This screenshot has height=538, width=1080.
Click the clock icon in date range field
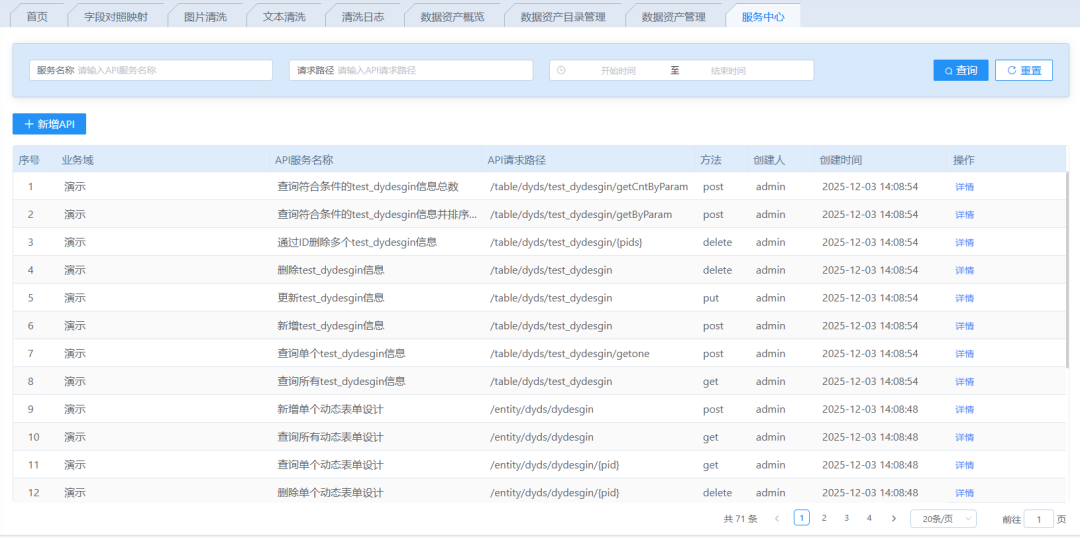561,70
